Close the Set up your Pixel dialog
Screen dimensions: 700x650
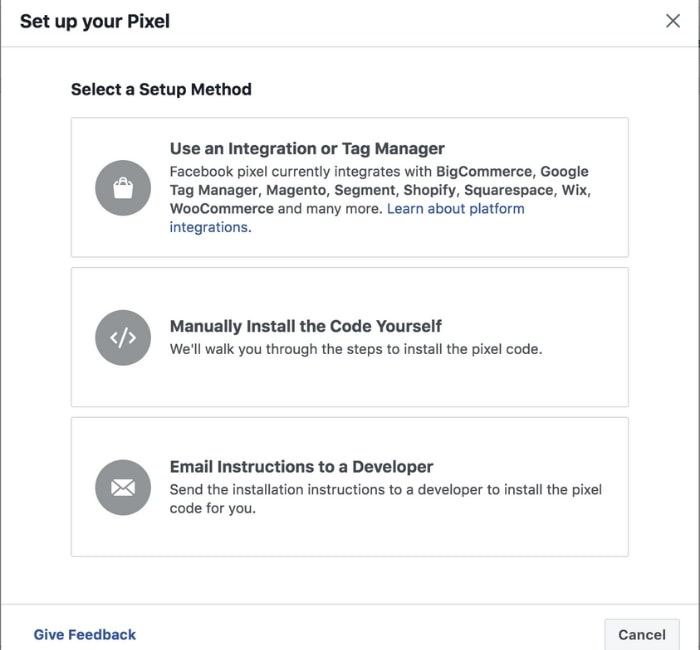coord(673,21)
